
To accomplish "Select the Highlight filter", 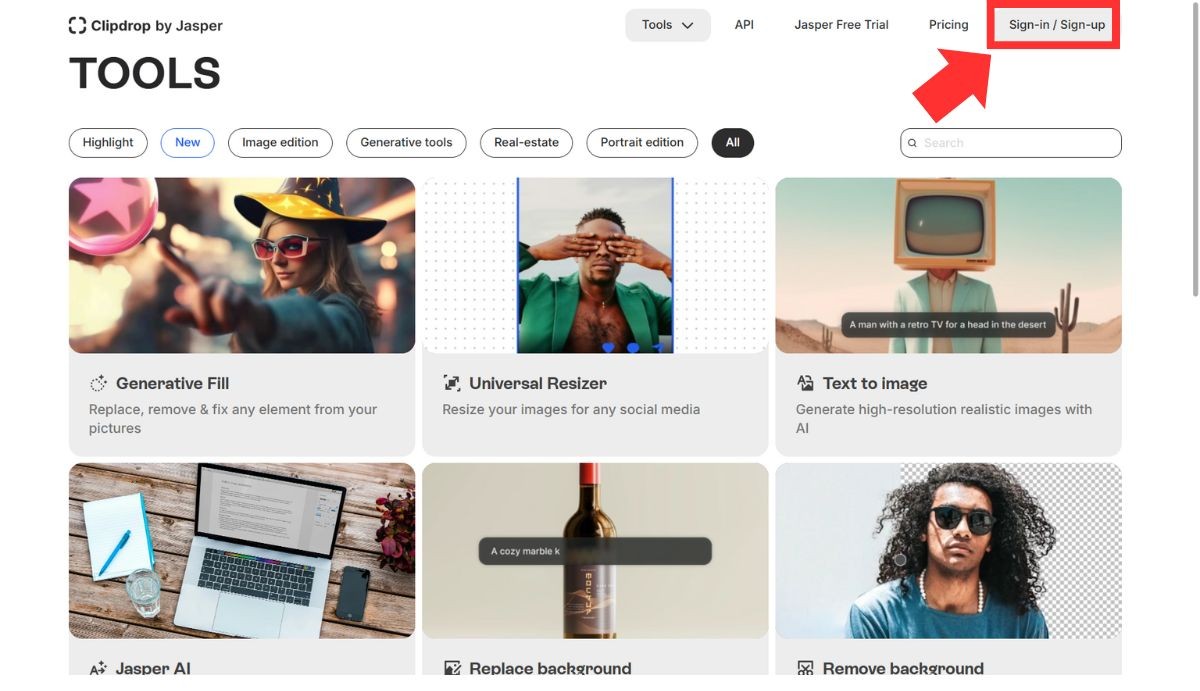I will coord(108,142).
